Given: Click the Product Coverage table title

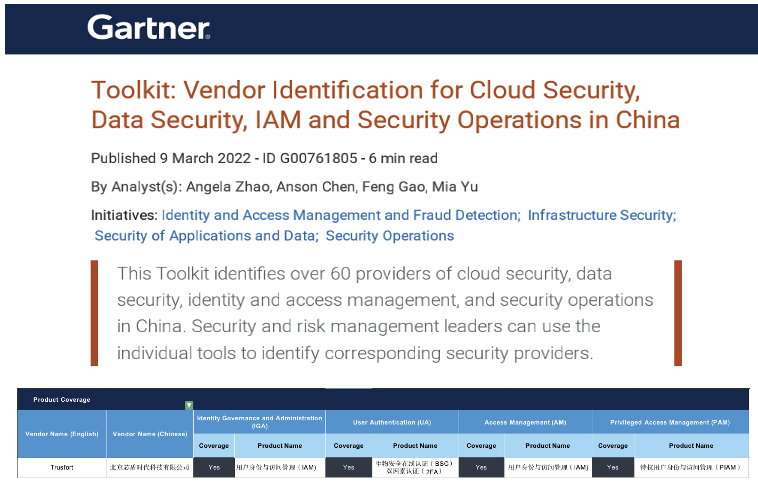Looking at the screenshot, I should 62,400.
